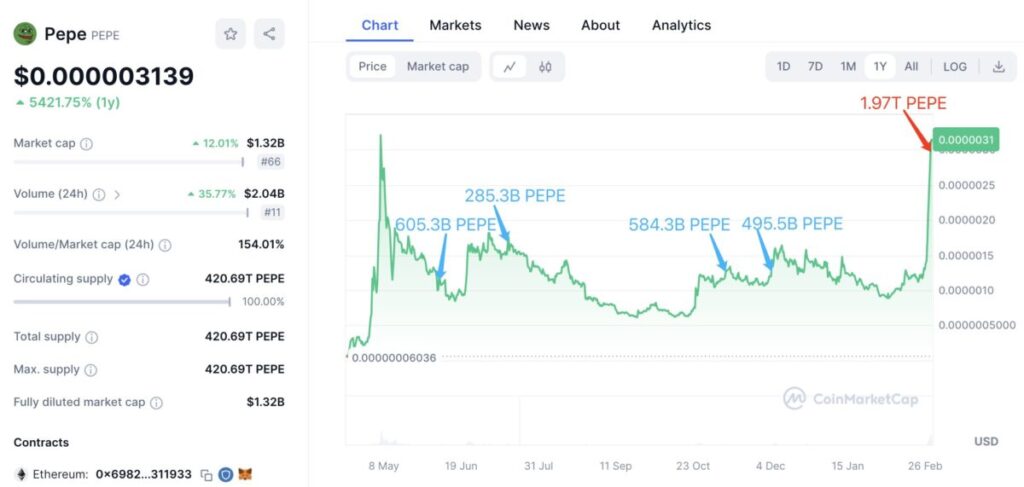Select the 7D time range
1024x487 pixels.
click(815, 67)
